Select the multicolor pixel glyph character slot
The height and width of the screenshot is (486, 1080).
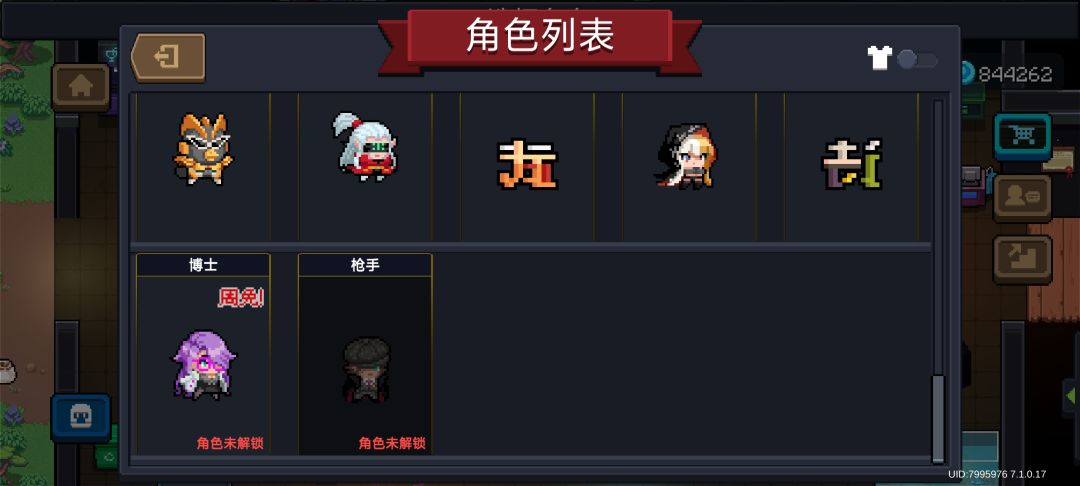pyautogui.click(x=851, y=165)
